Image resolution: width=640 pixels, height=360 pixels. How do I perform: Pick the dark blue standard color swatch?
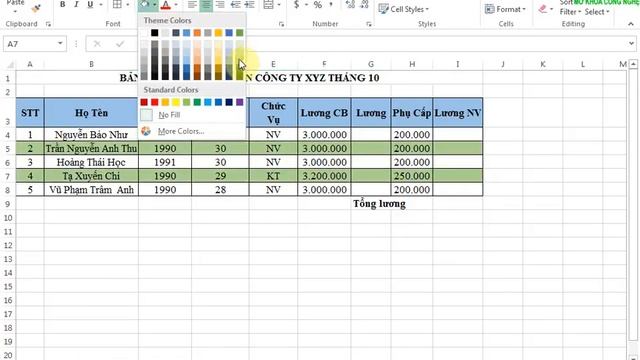pos(229,102)
